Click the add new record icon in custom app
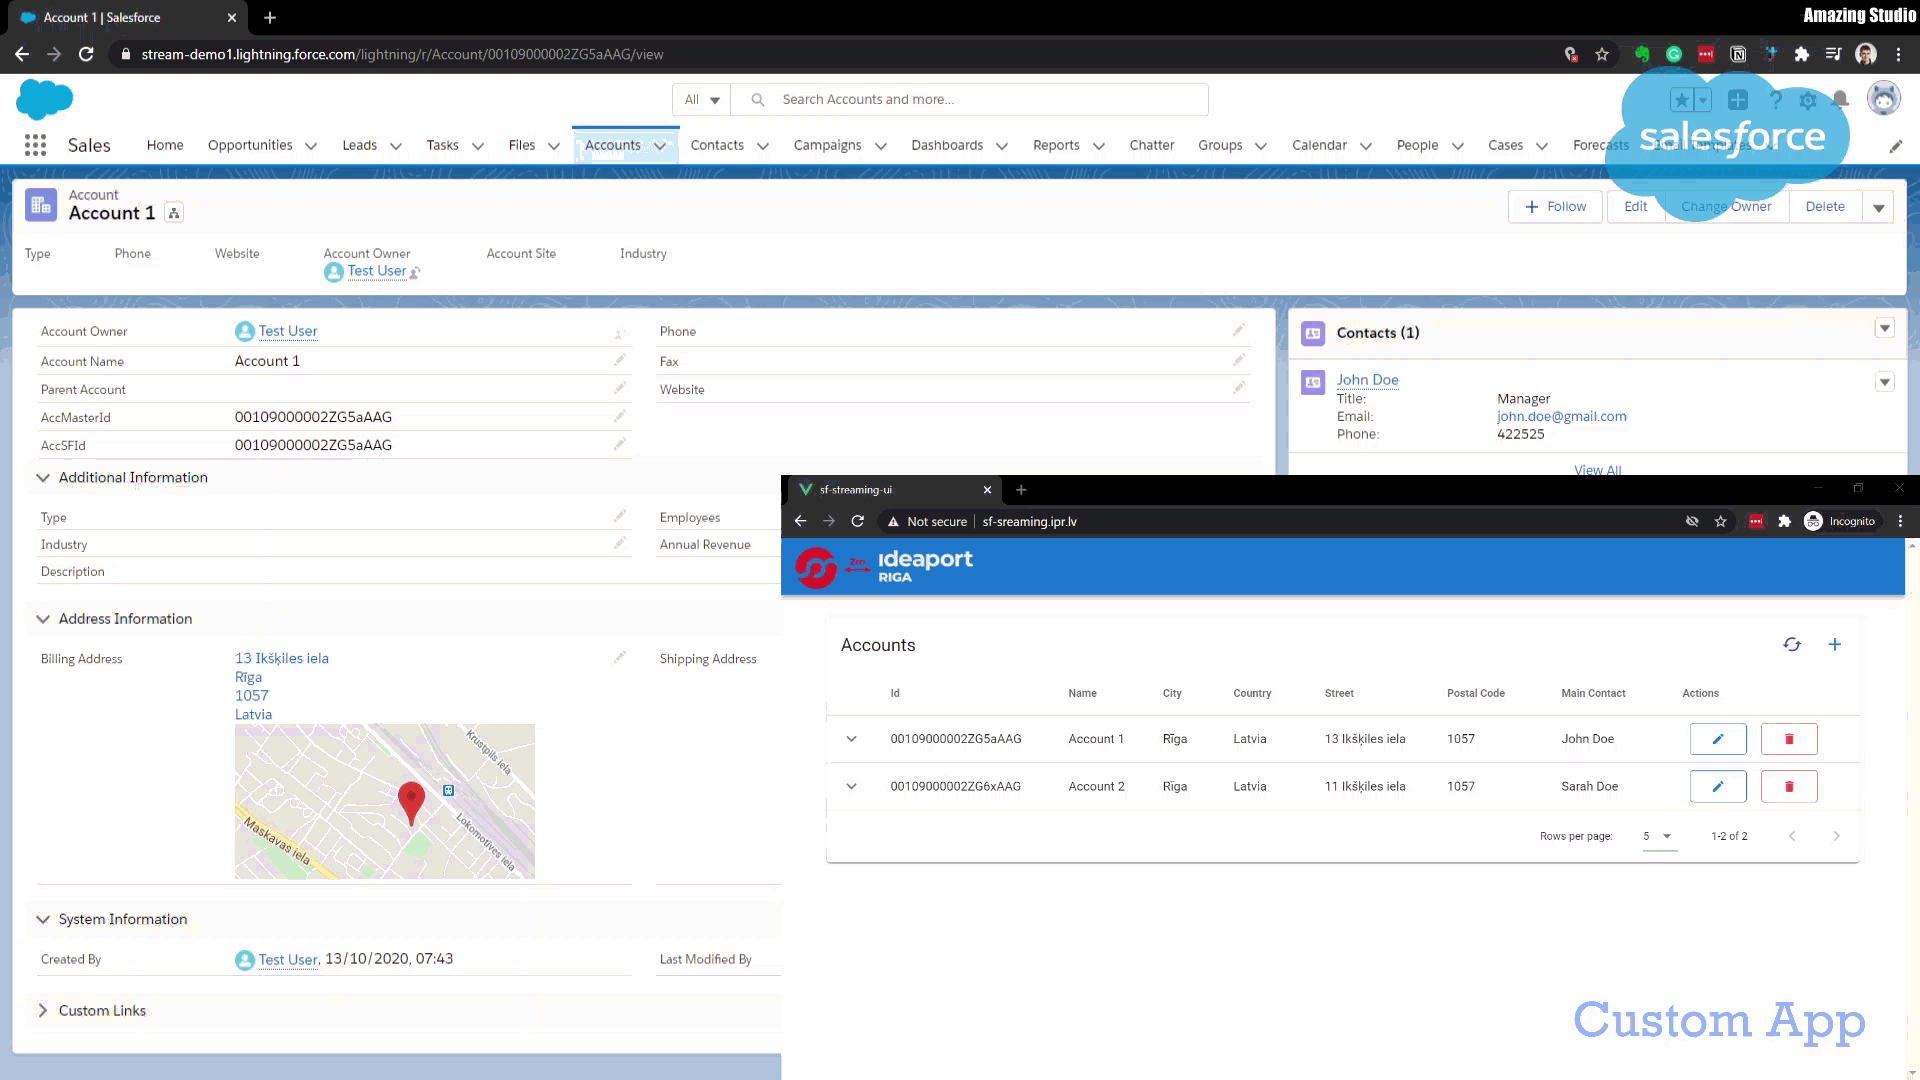 click(x=1834, y=644)
